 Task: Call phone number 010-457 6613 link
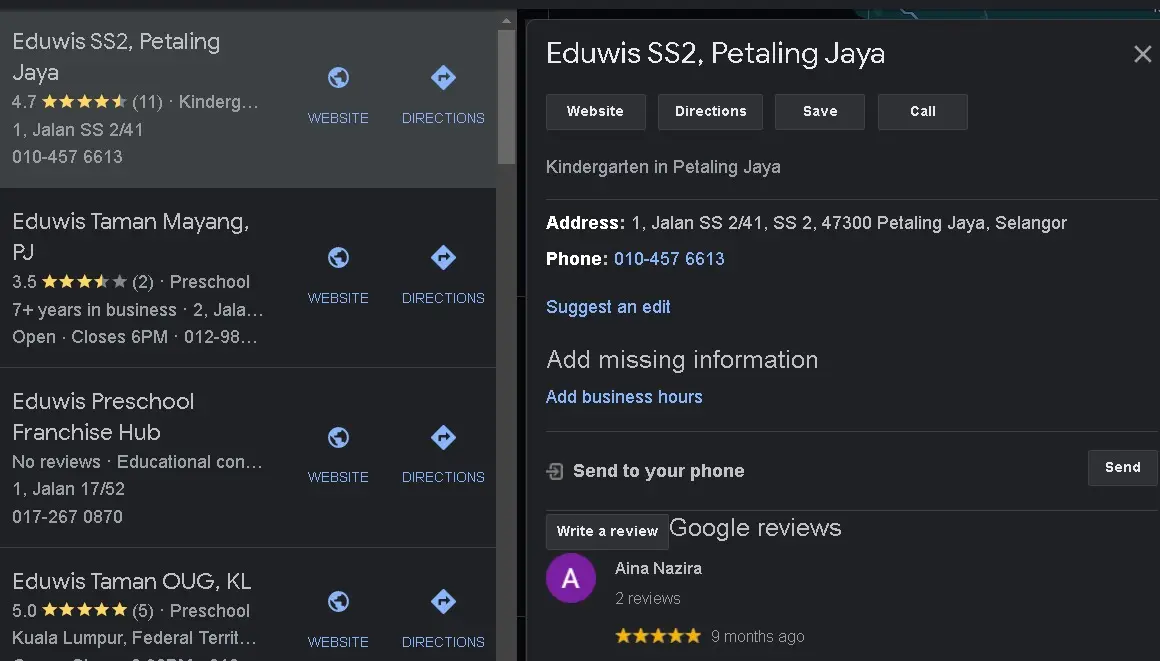670,259
